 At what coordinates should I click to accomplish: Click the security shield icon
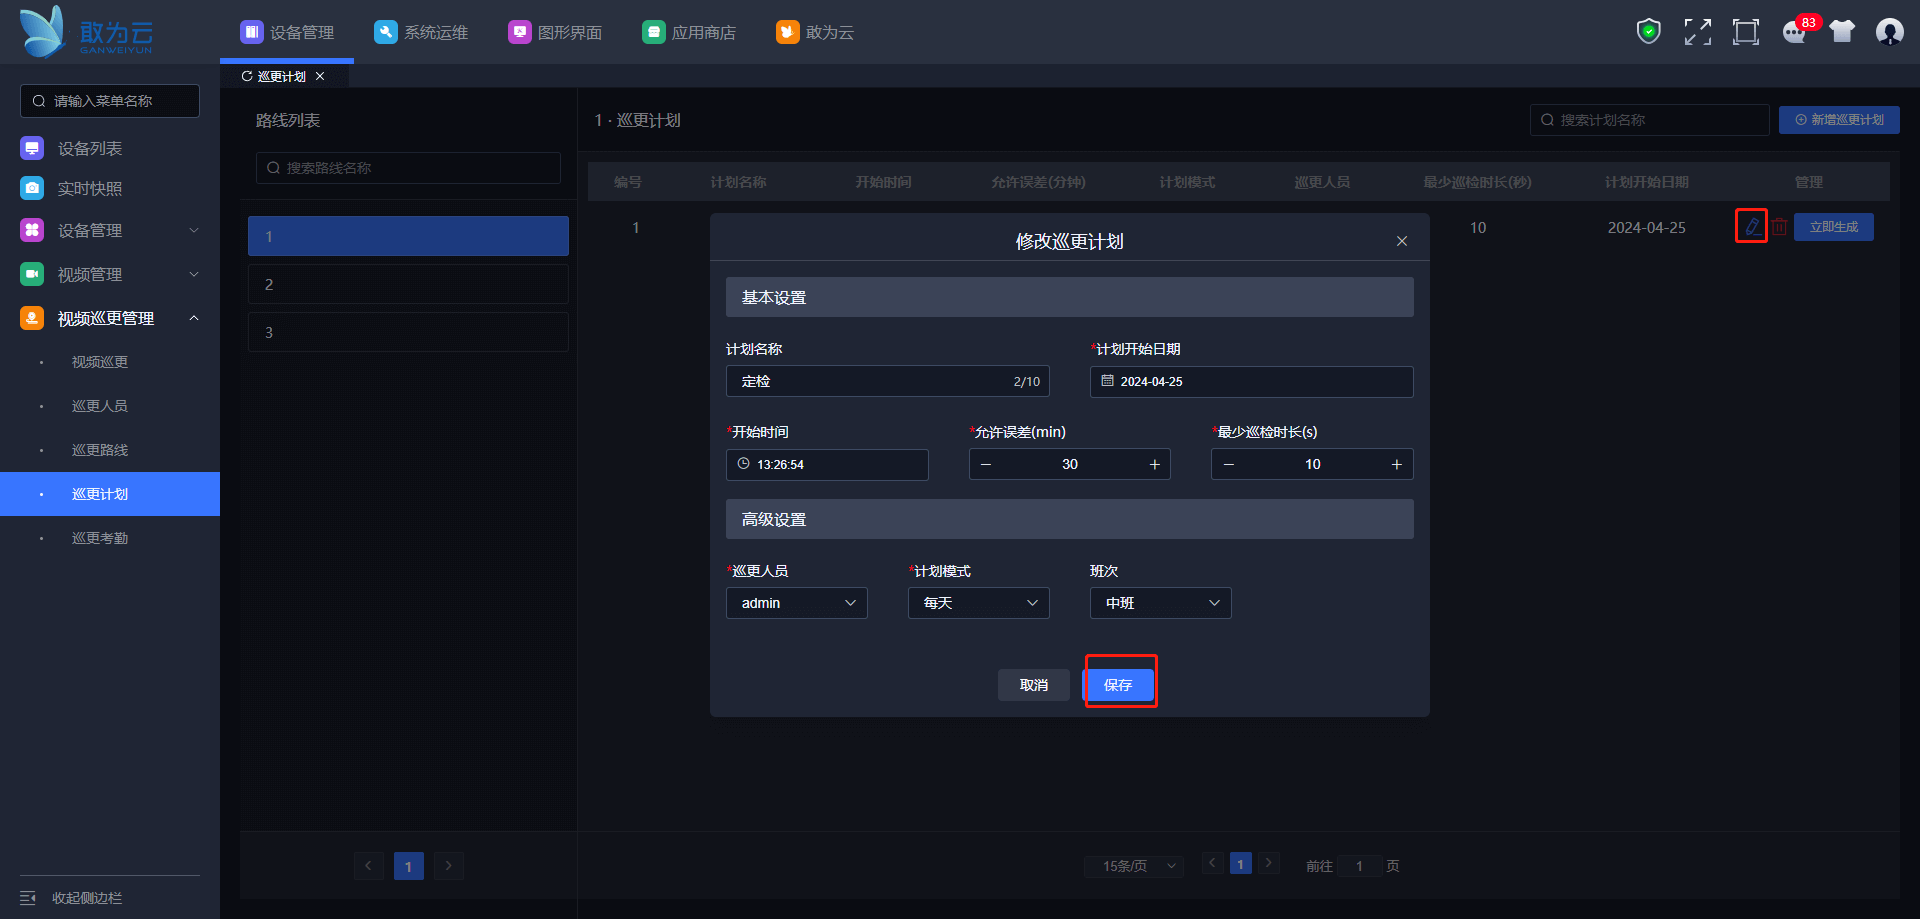pyautogui.click(x=1648, y=32)
